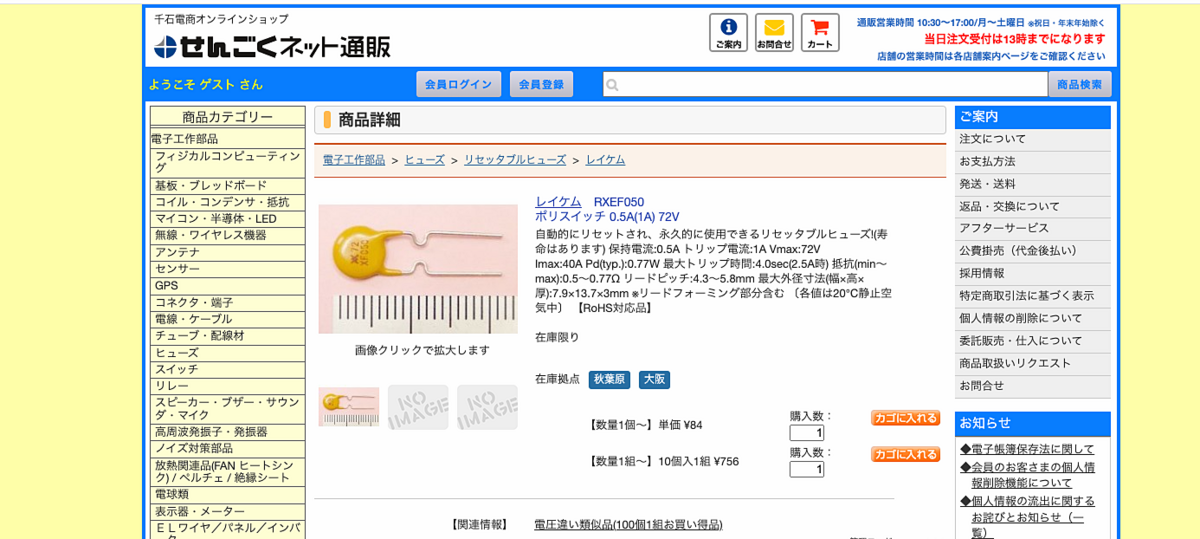Open 電圧違い類似品 related link
The image size is (1200, 539).
tap(628, 524)
